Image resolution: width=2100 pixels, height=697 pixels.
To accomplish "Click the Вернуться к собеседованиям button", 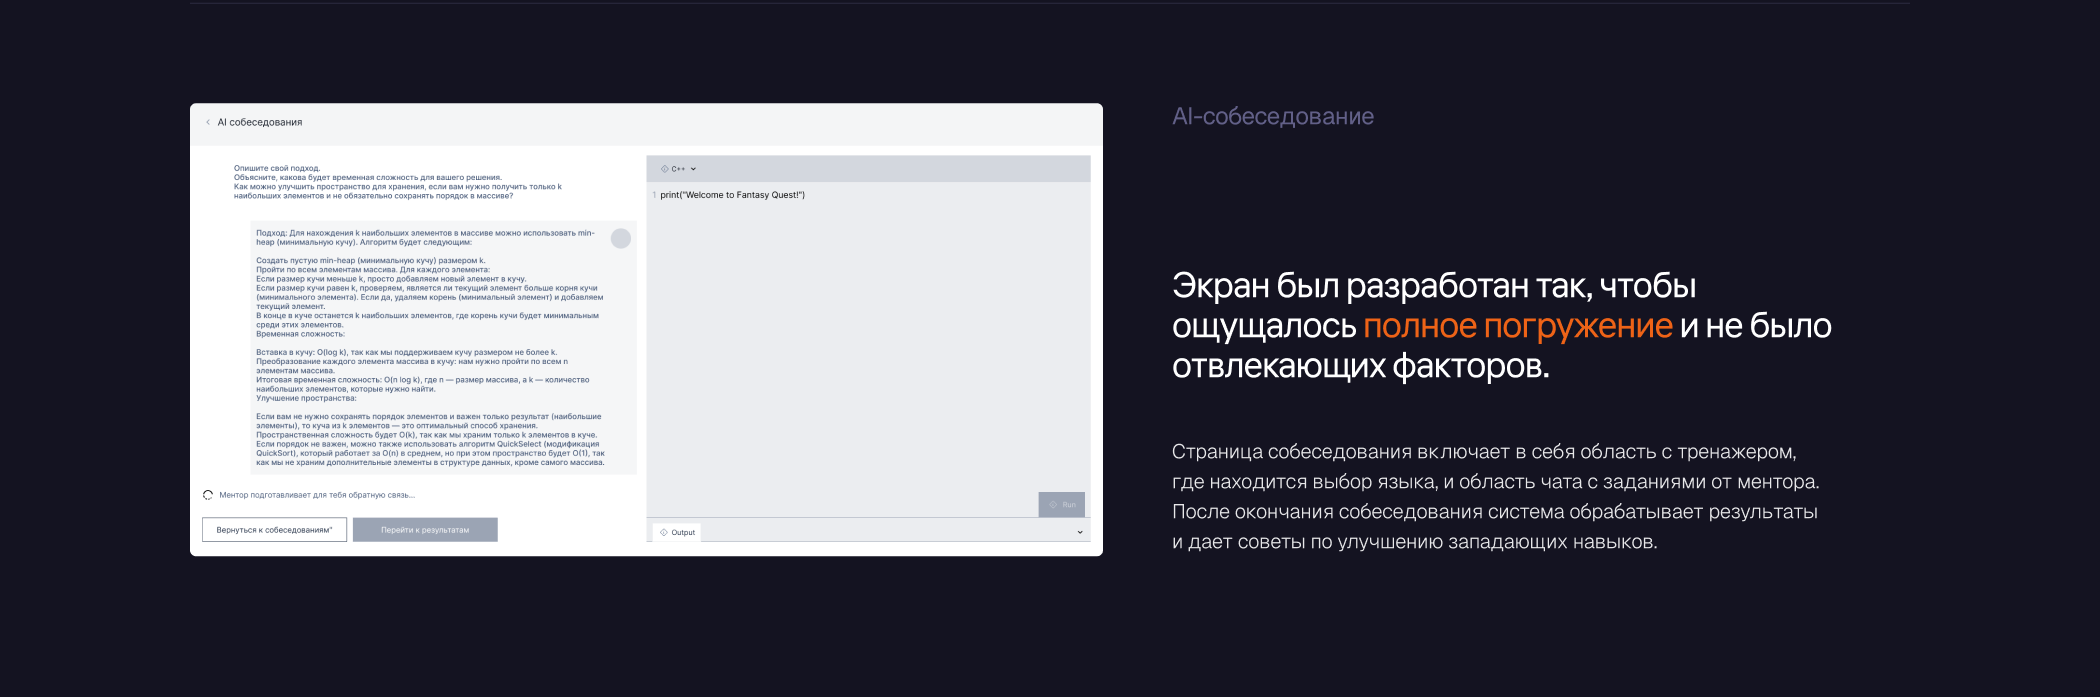I will tap(274, 530).
